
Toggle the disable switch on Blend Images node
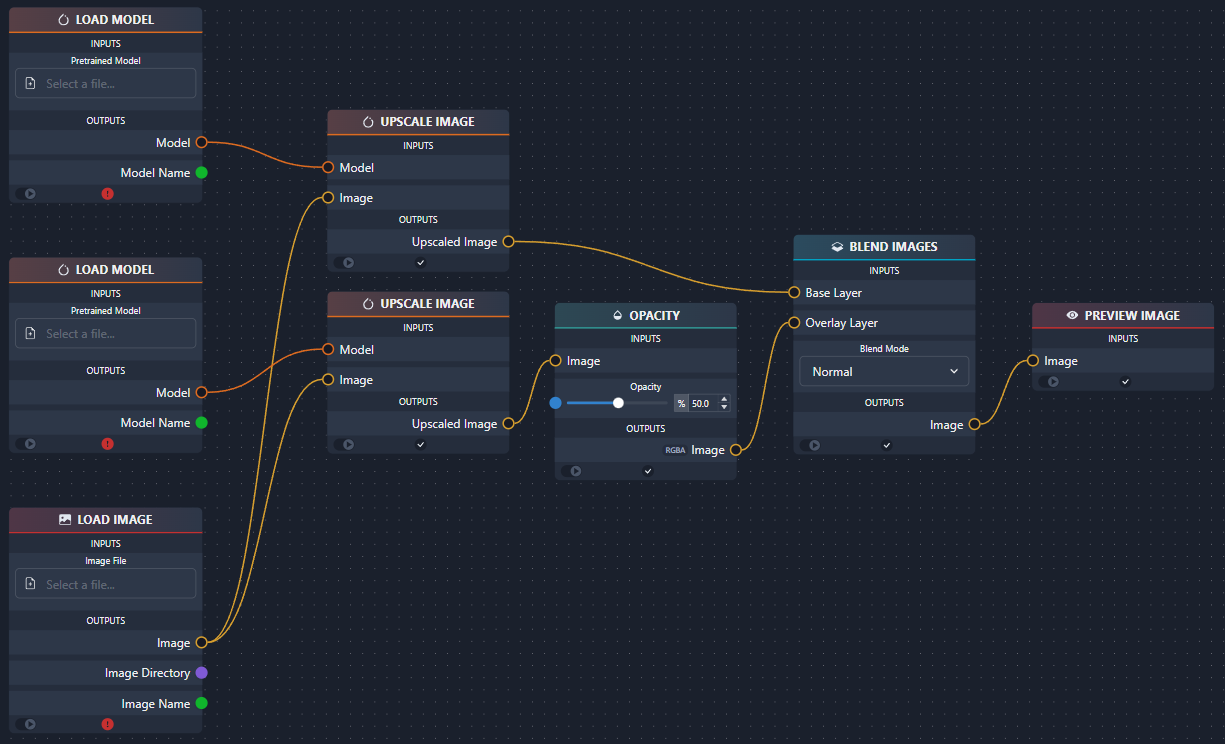(812, 445)
